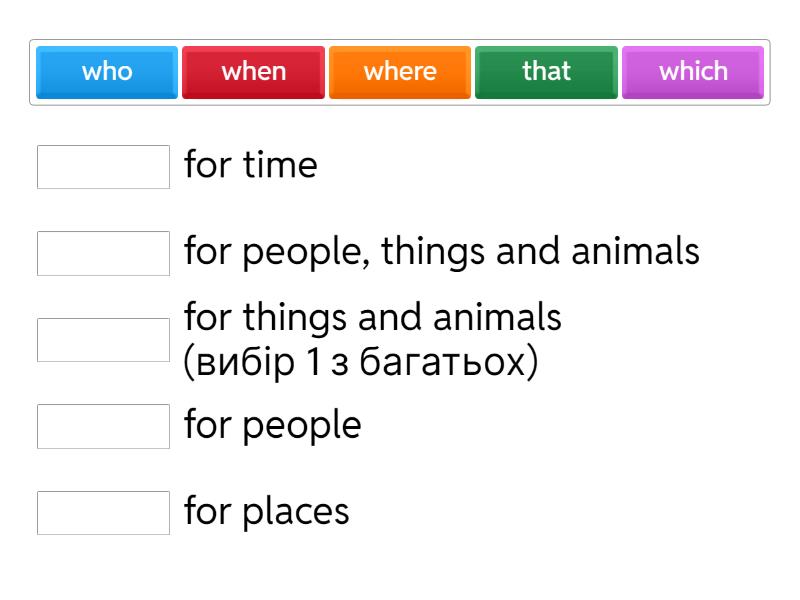Pick the 'when' word tile
Screen dimensions: 800x600
pyautogui.click(x=253, y=72)
